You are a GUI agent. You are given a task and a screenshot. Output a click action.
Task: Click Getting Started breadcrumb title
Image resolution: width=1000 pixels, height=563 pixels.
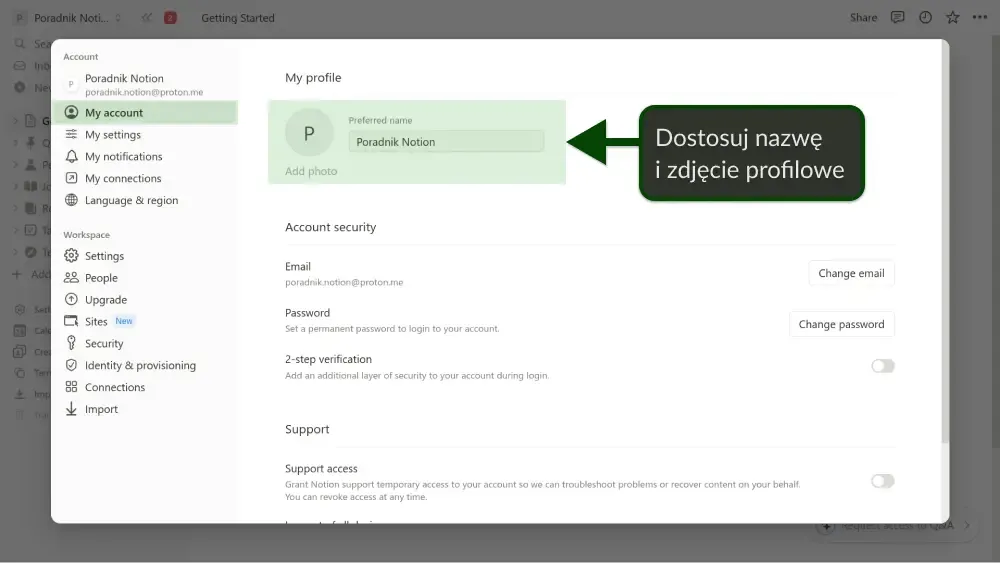[238, 18]
